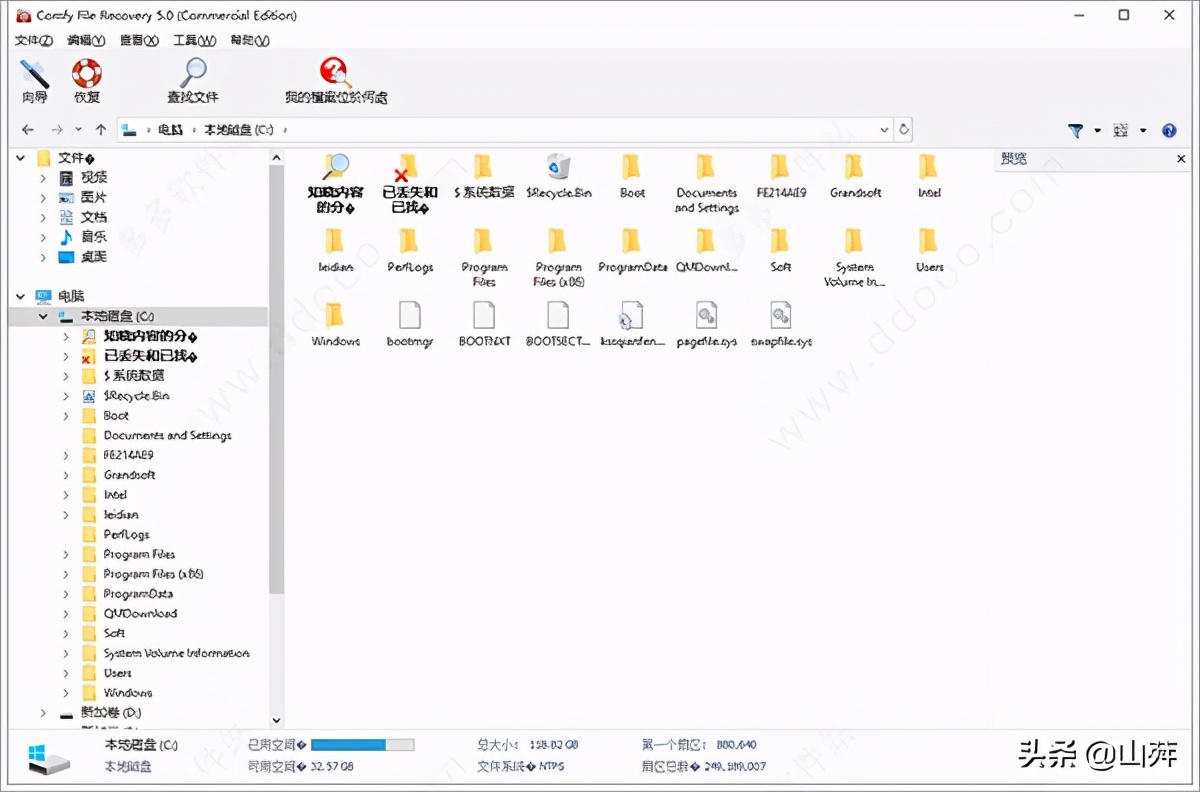Click the up one level arrow
Image resolution: width=1200 pixels, height=792 pixels.
click(101, 129)
